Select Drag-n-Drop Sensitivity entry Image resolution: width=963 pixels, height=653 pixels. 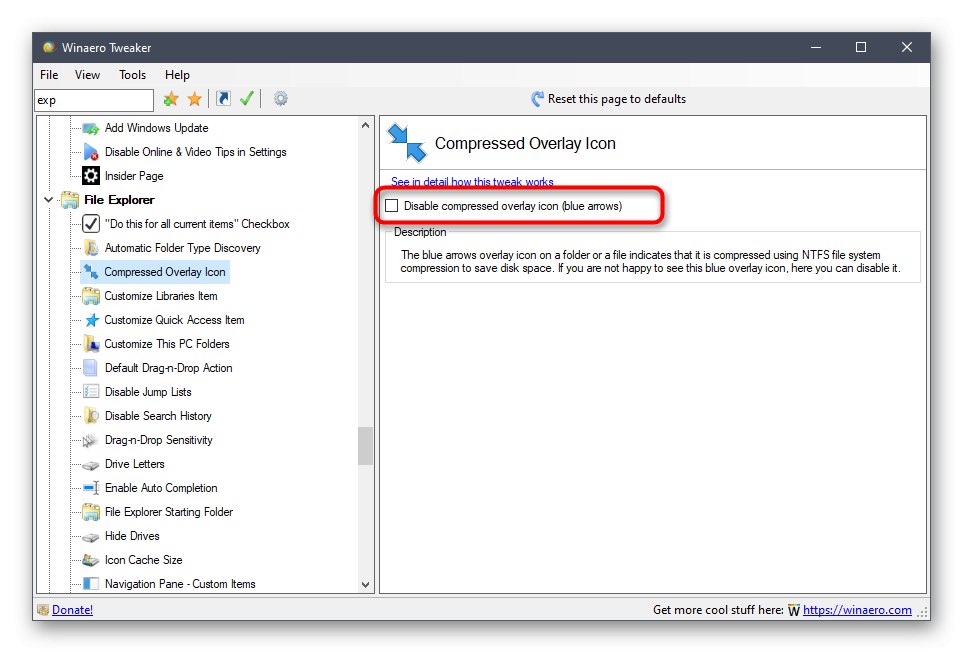coord(159,440)
